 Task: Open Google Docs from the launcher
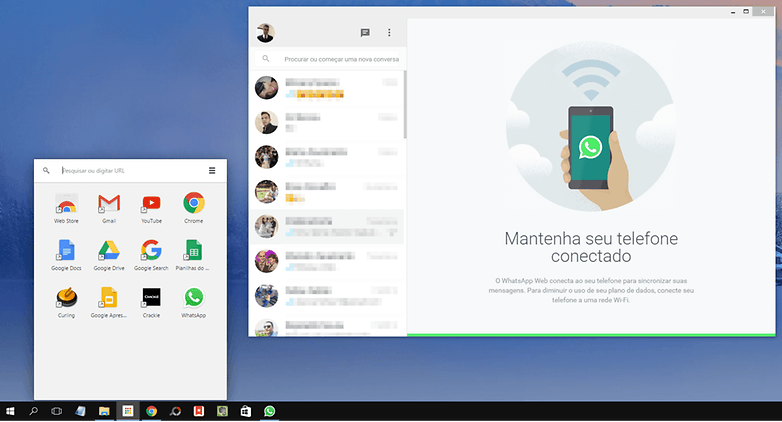coord(66,255)
